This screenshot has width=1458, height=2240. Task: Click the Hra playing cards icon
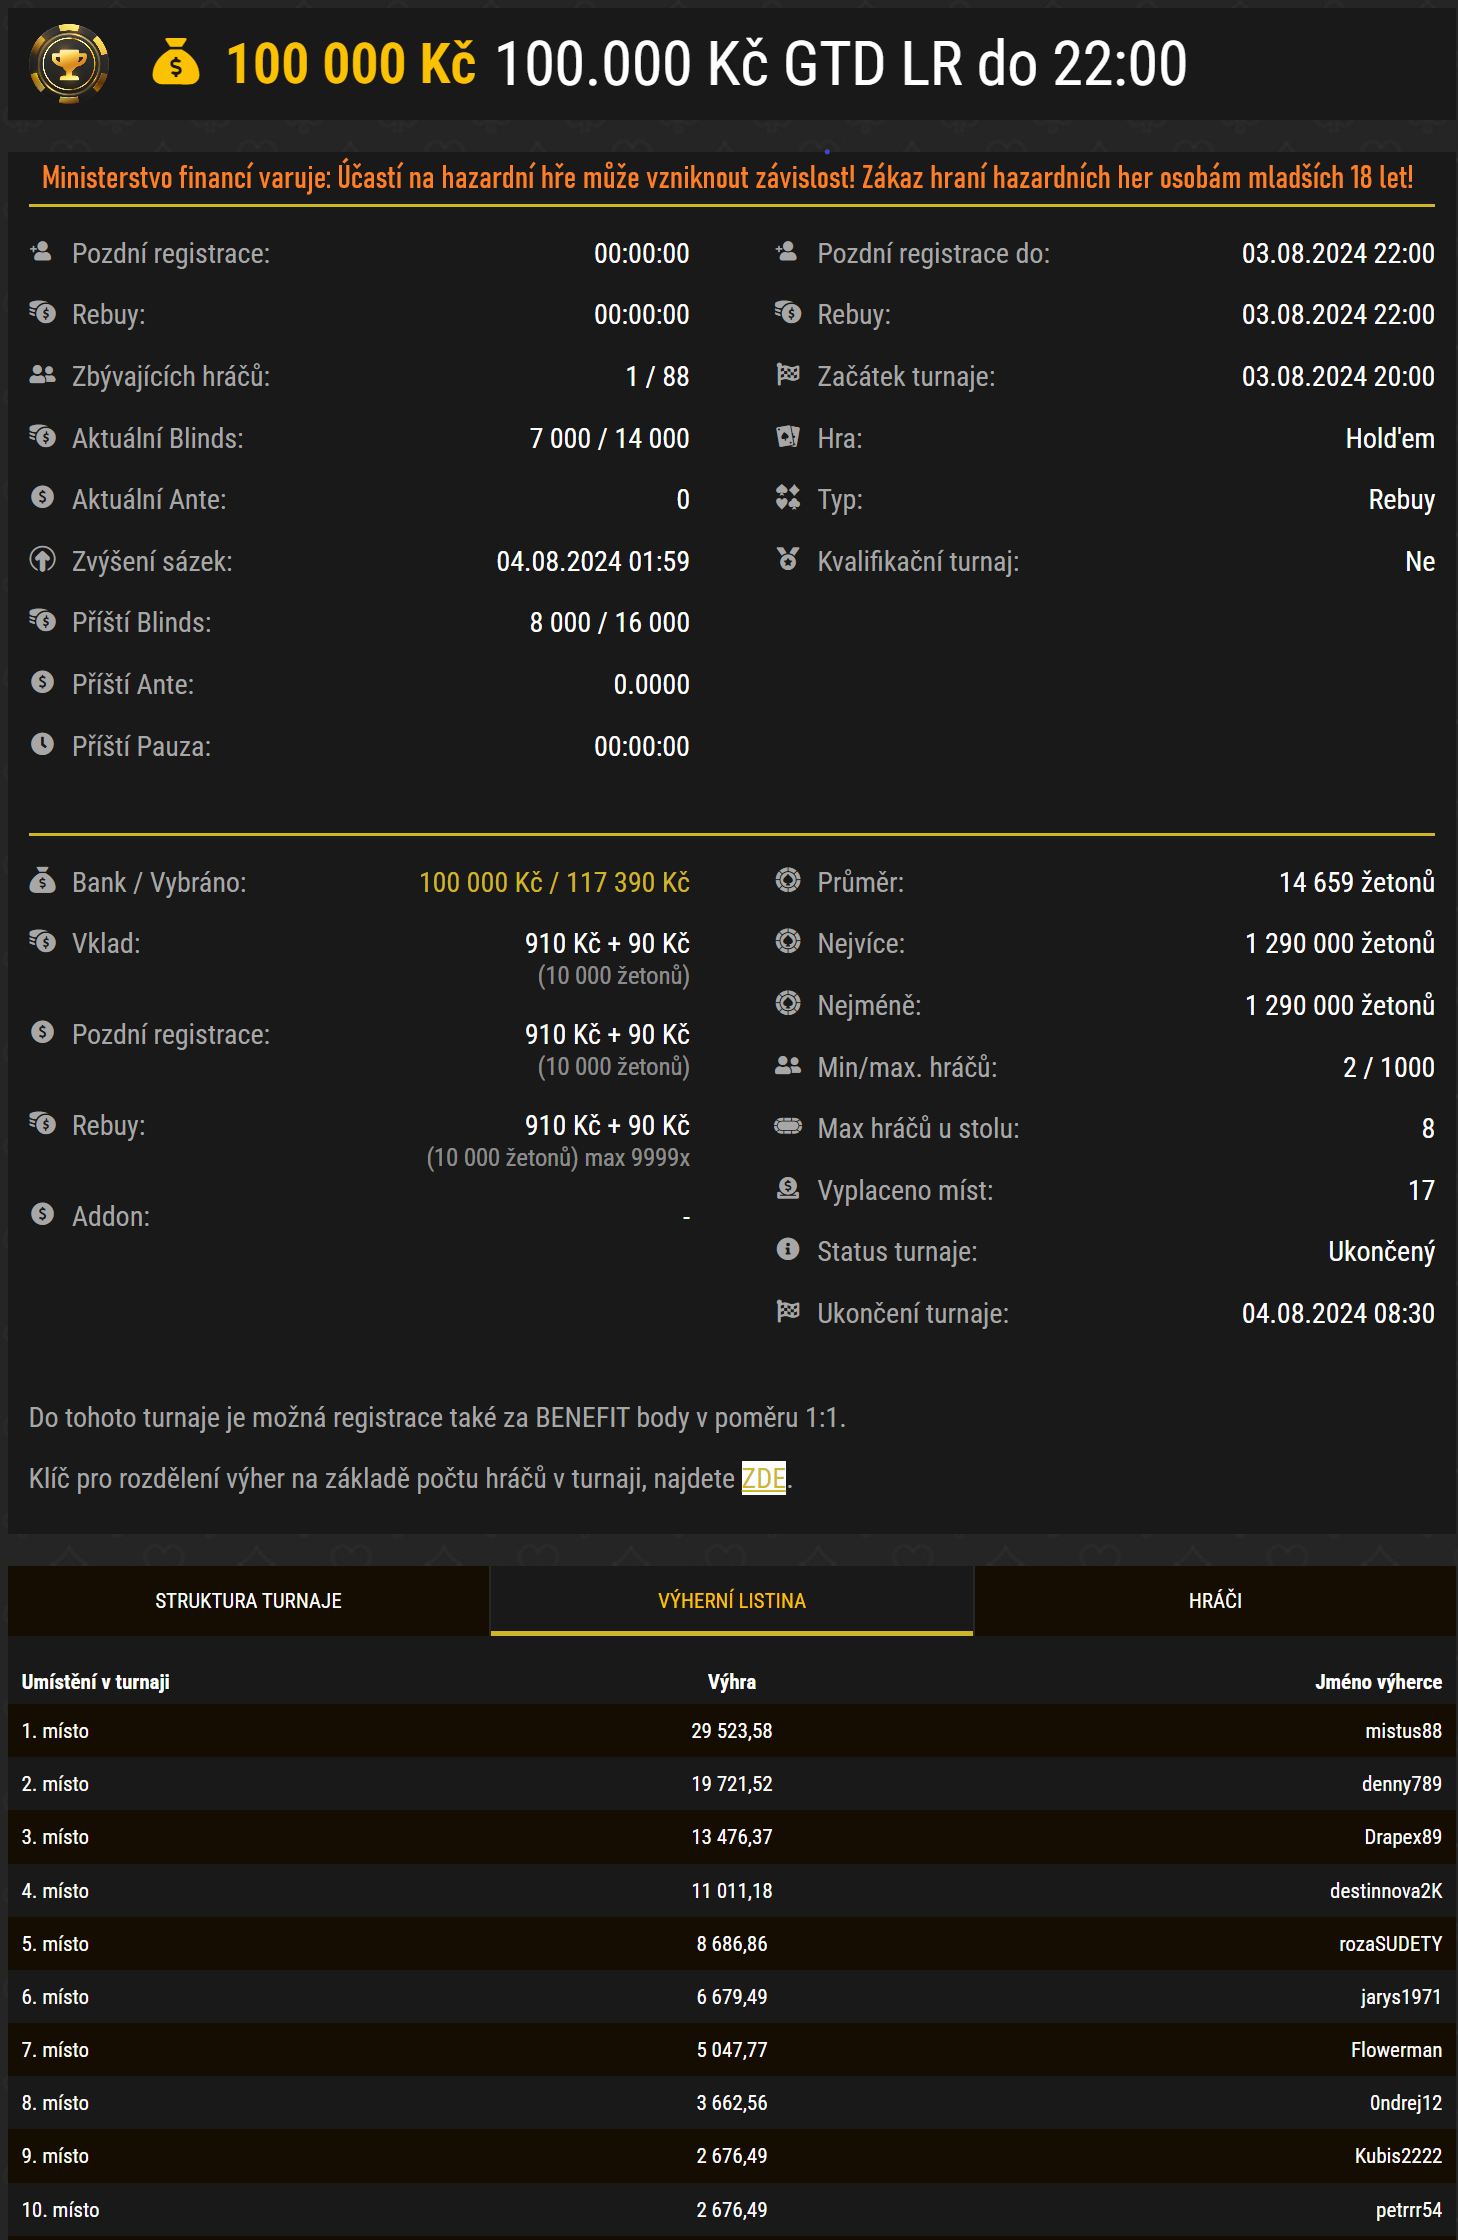pyautogui.click(x=788, y=437)
